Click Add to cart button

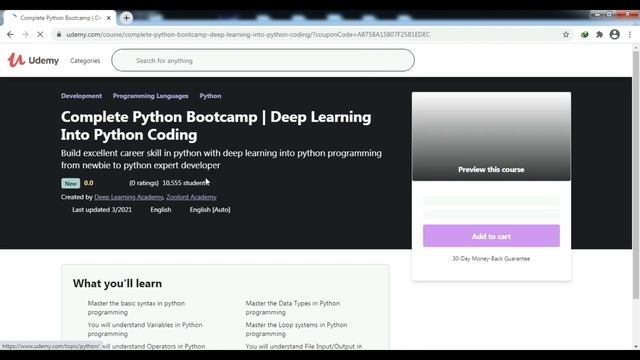pyautogui.click(x=491, y=236)
